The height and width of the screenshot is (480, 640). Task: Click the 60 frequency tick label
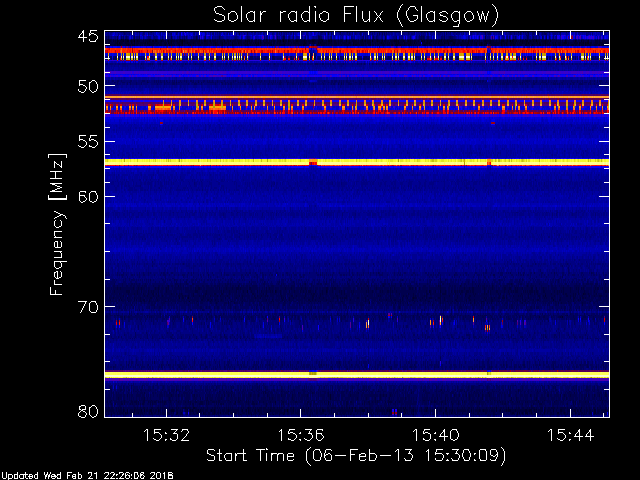tap(88, 197)
